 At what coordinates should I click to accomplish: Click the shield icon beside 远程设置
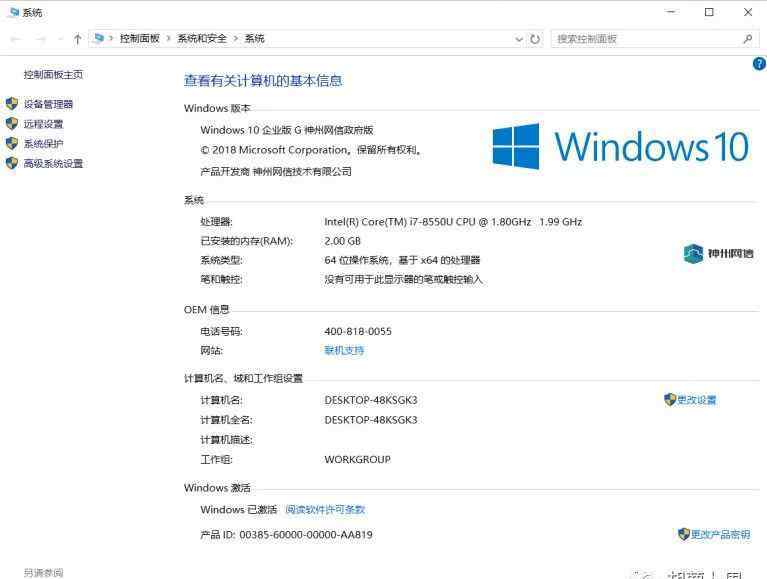click(12, 124)
